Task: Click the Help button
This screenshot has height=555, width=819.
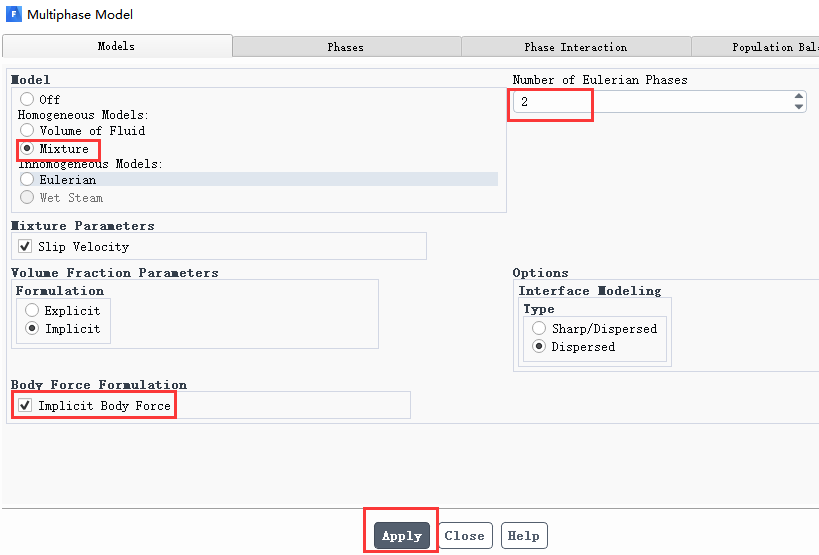Action: click(523, 536)
